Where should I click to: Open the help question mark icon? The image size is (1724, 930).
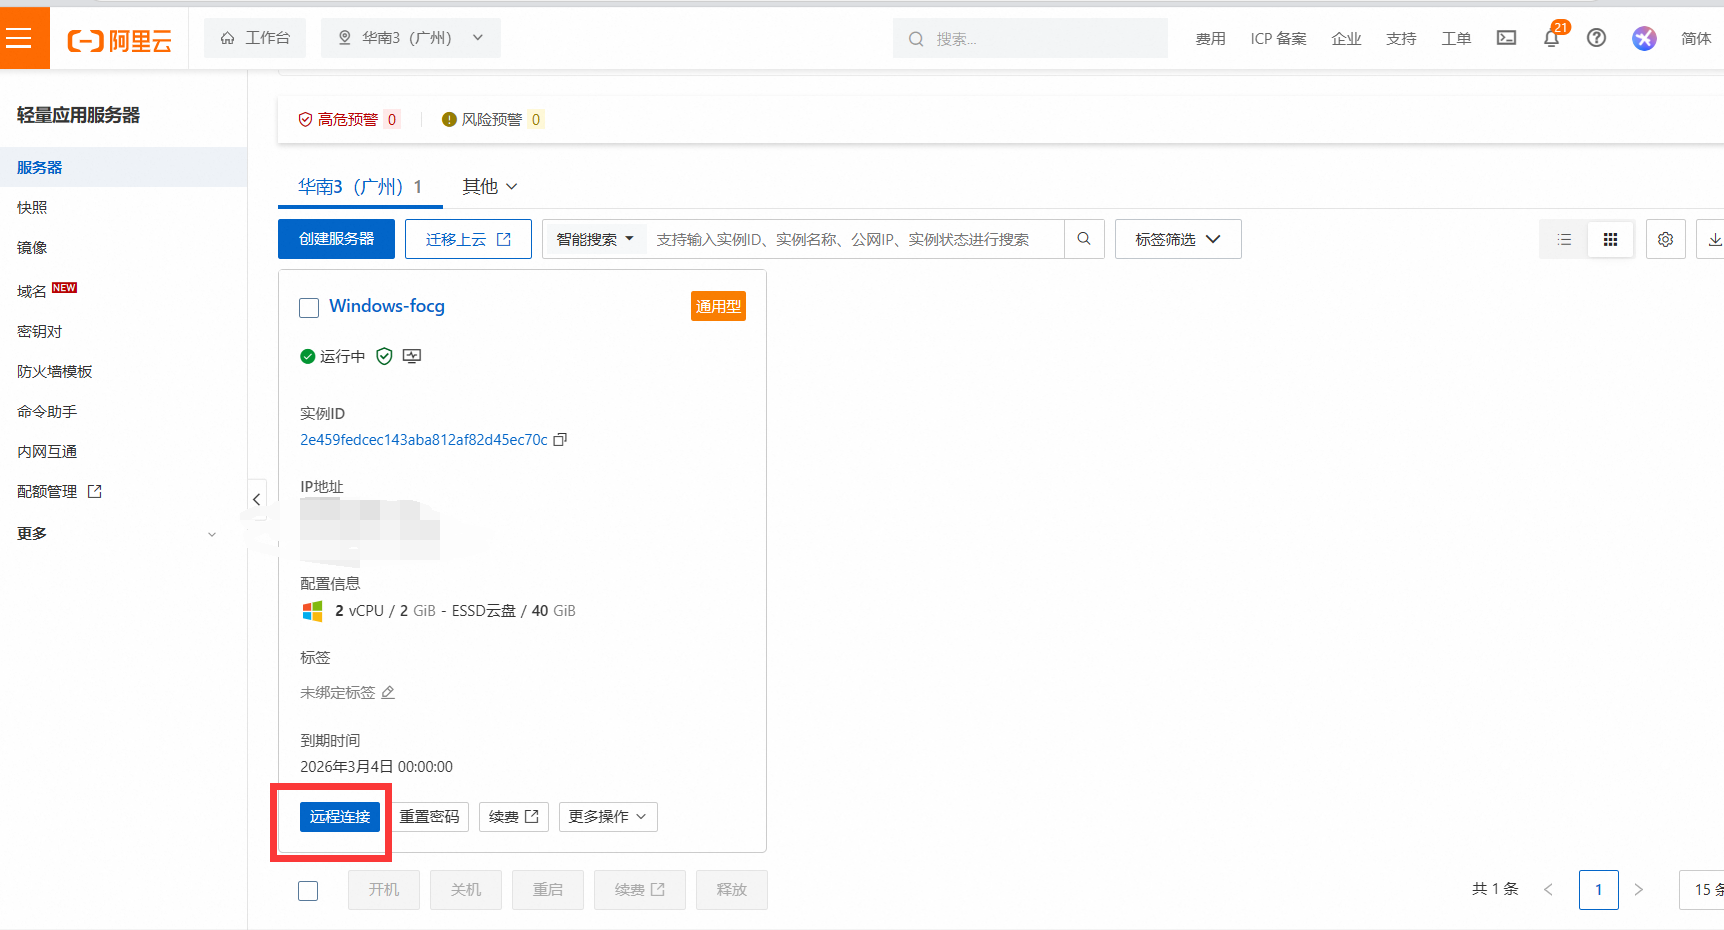(x=1597, y=38)
